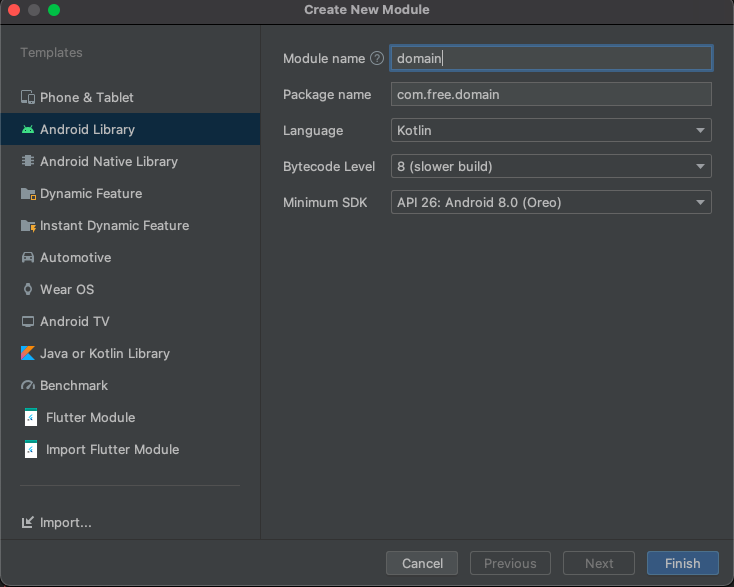The height and width of the screenshot is (587, 734).
Task: Click the Package name label
Action: coord(327,95)
